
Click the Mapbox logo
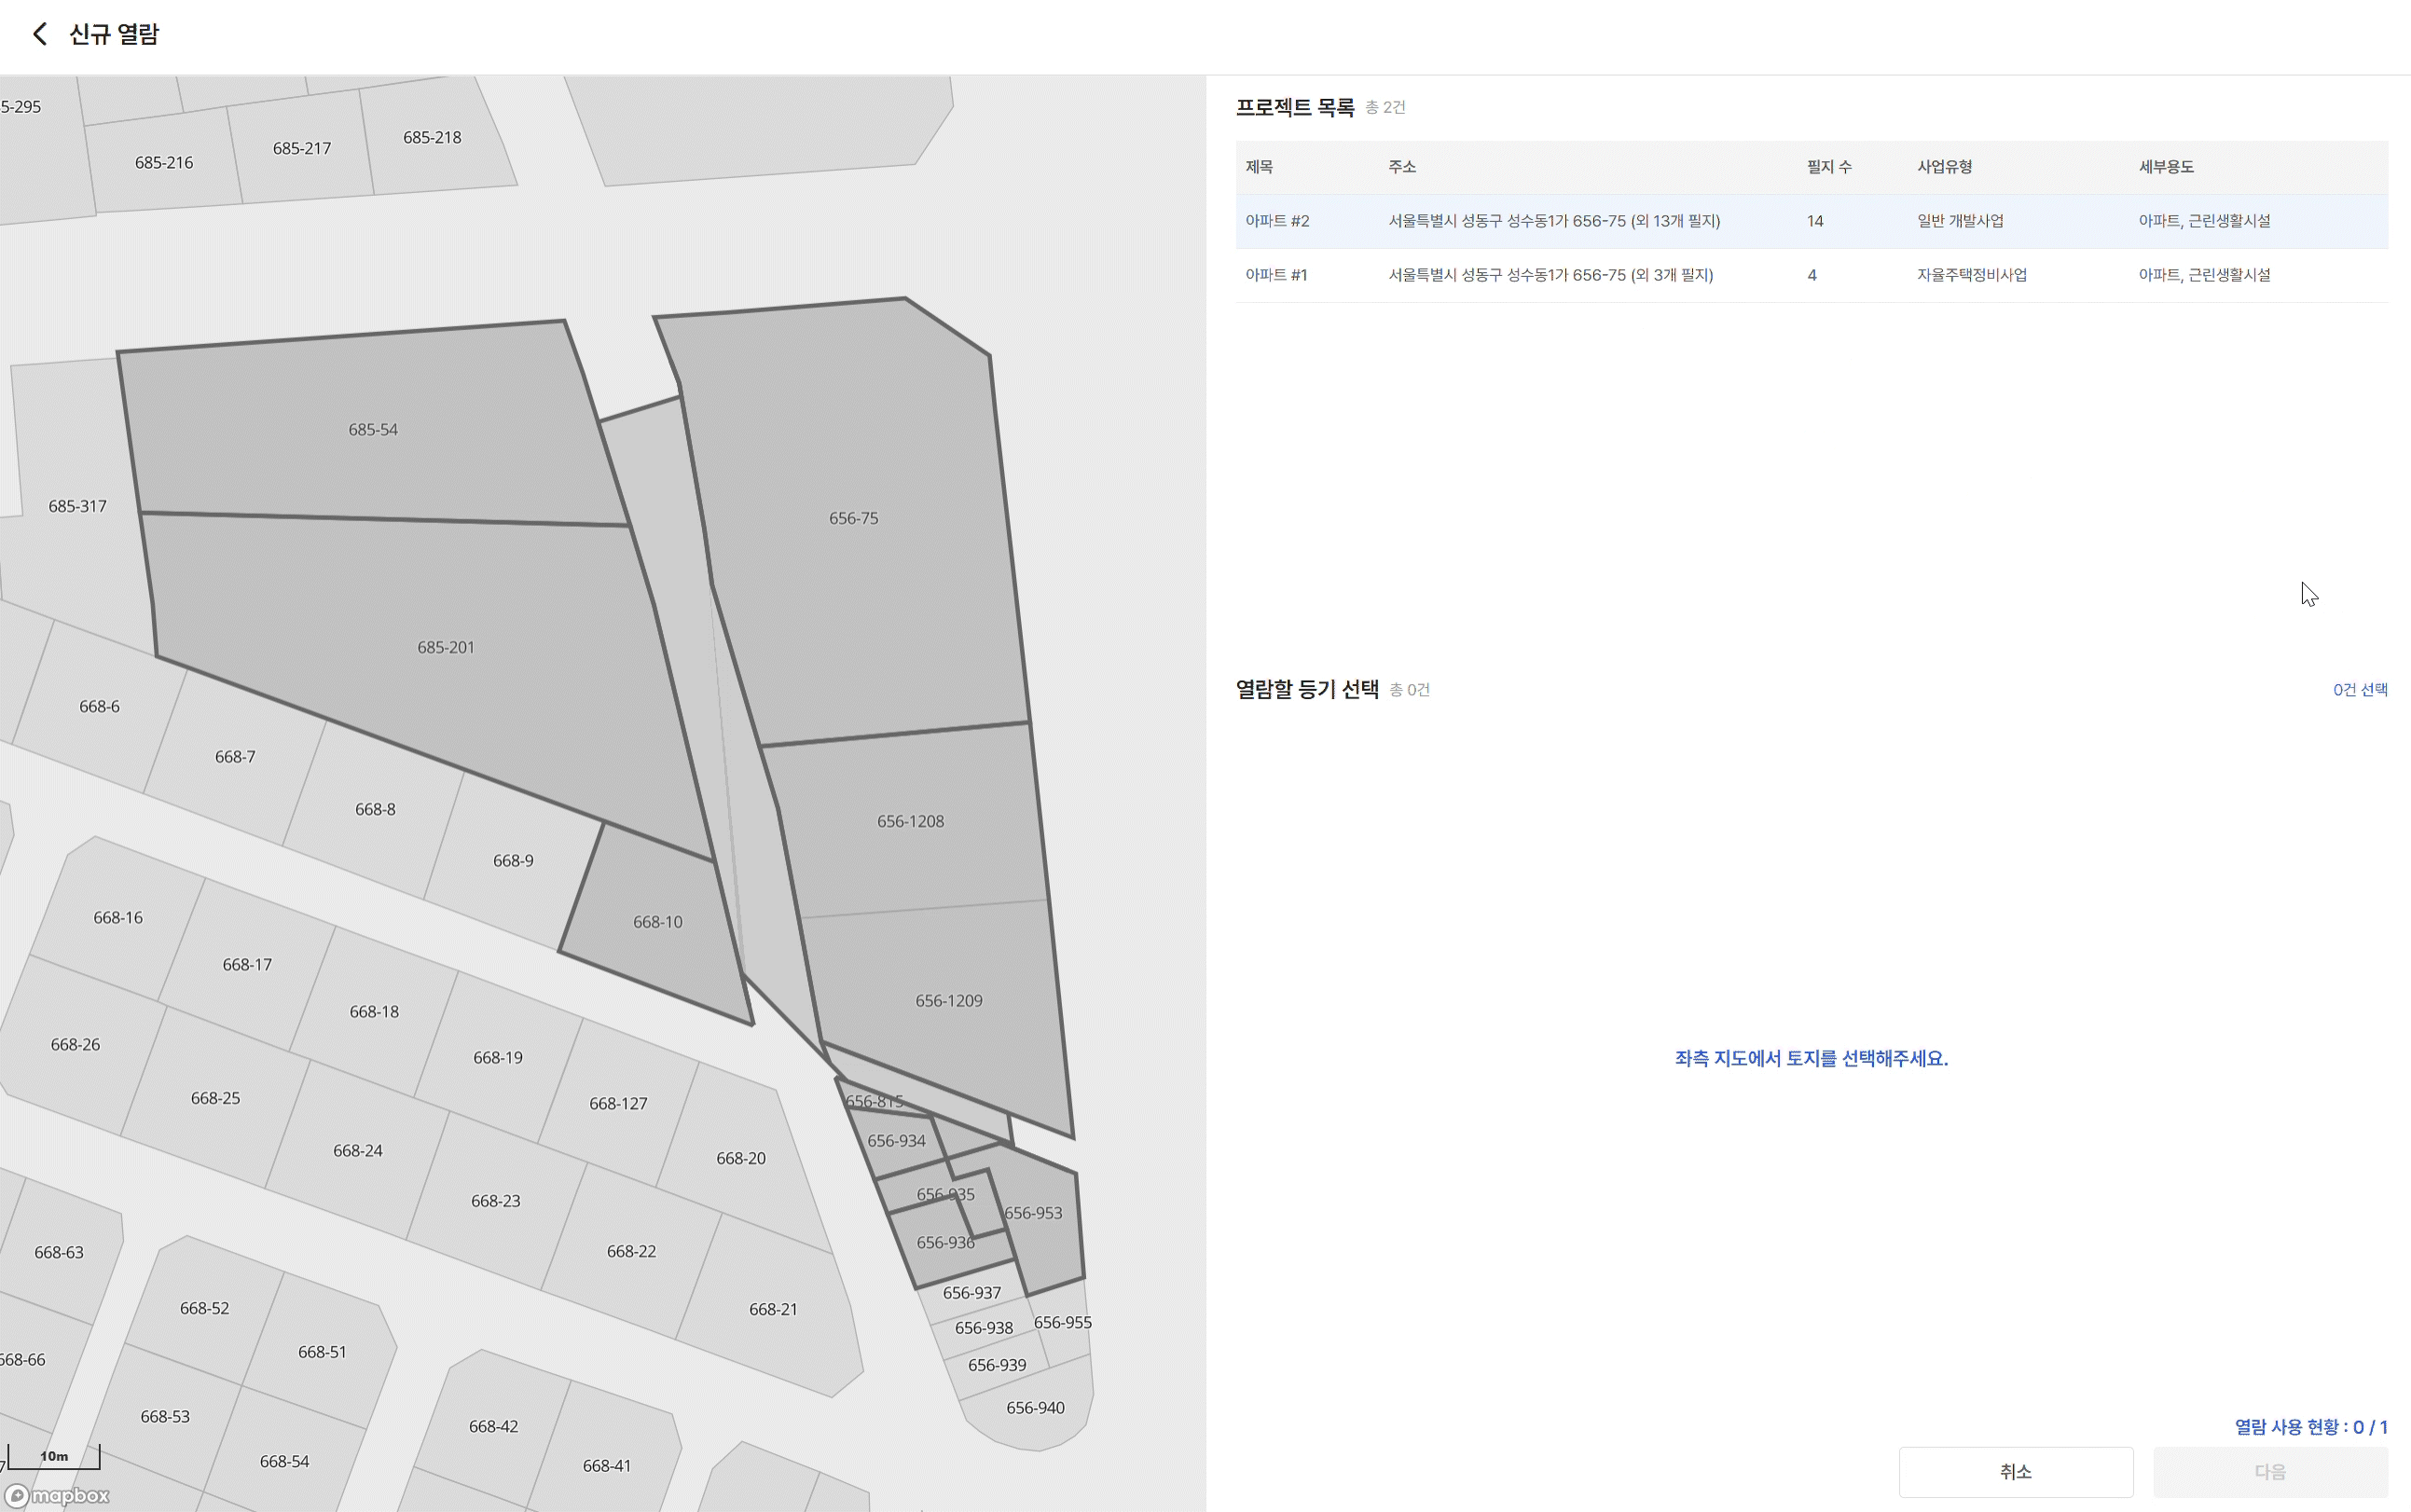tap(58, 1495)
